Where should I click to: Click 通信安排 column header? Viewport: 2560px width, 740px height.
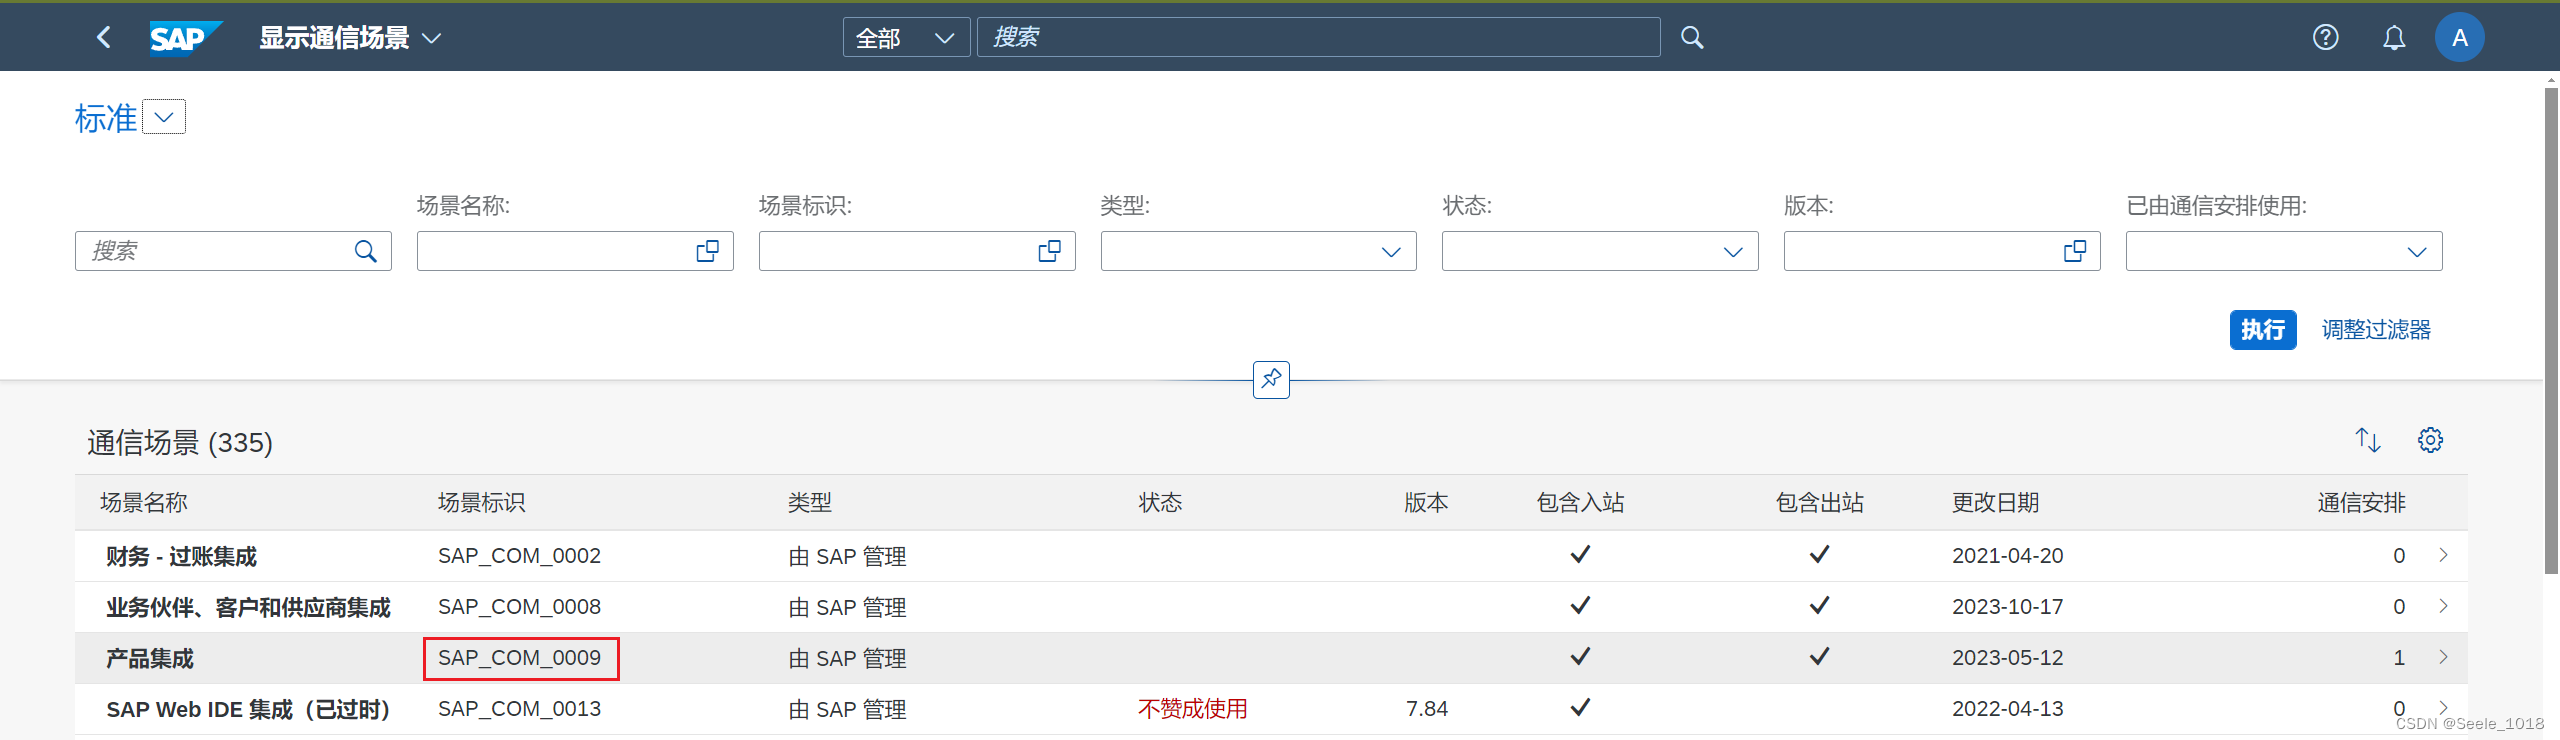[2361, 503]
